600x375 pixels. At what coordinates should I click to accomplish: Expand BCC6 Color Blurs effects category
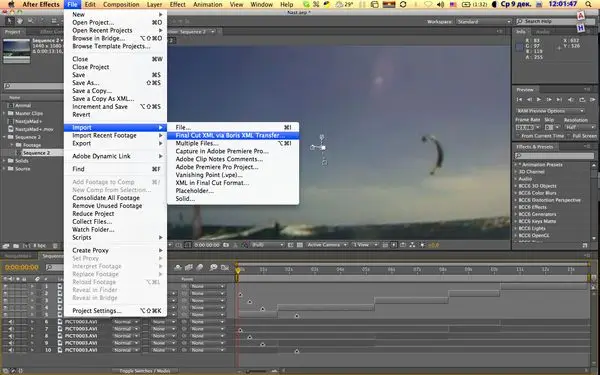516,193
